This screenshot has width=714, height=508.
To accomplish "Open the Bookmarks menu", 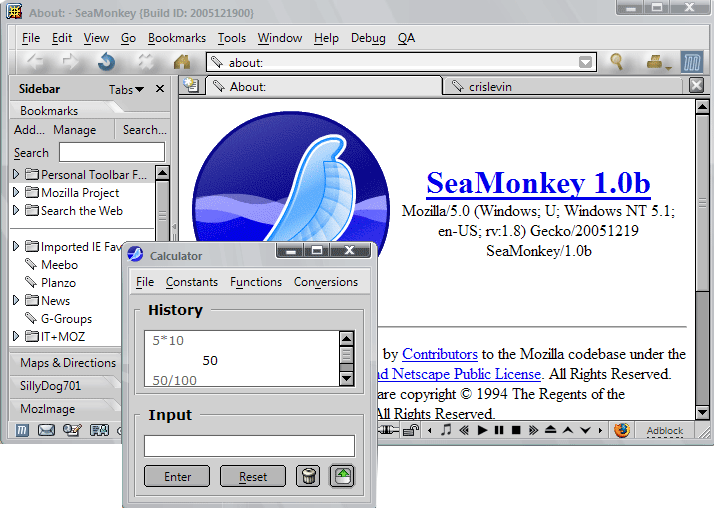I will (x=177, y=38).
